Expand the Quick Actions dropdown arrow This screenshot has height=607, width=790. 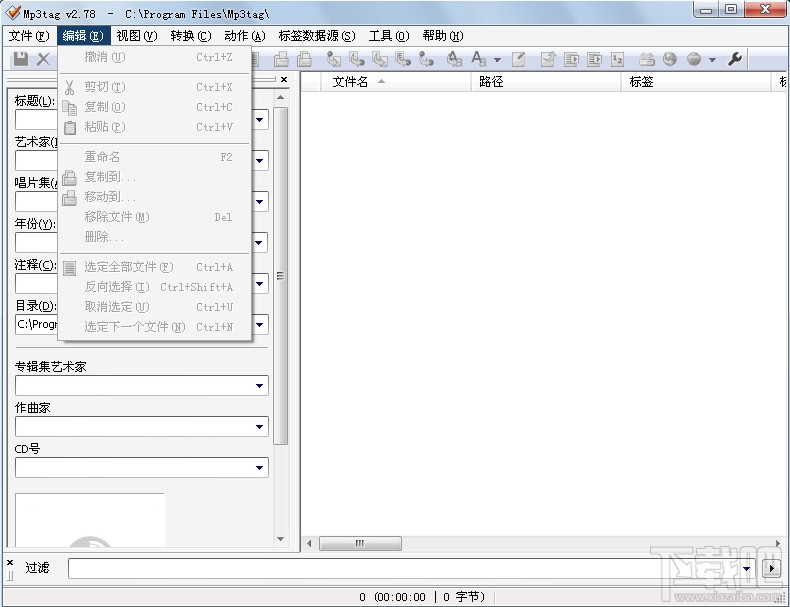coord(497,60)
